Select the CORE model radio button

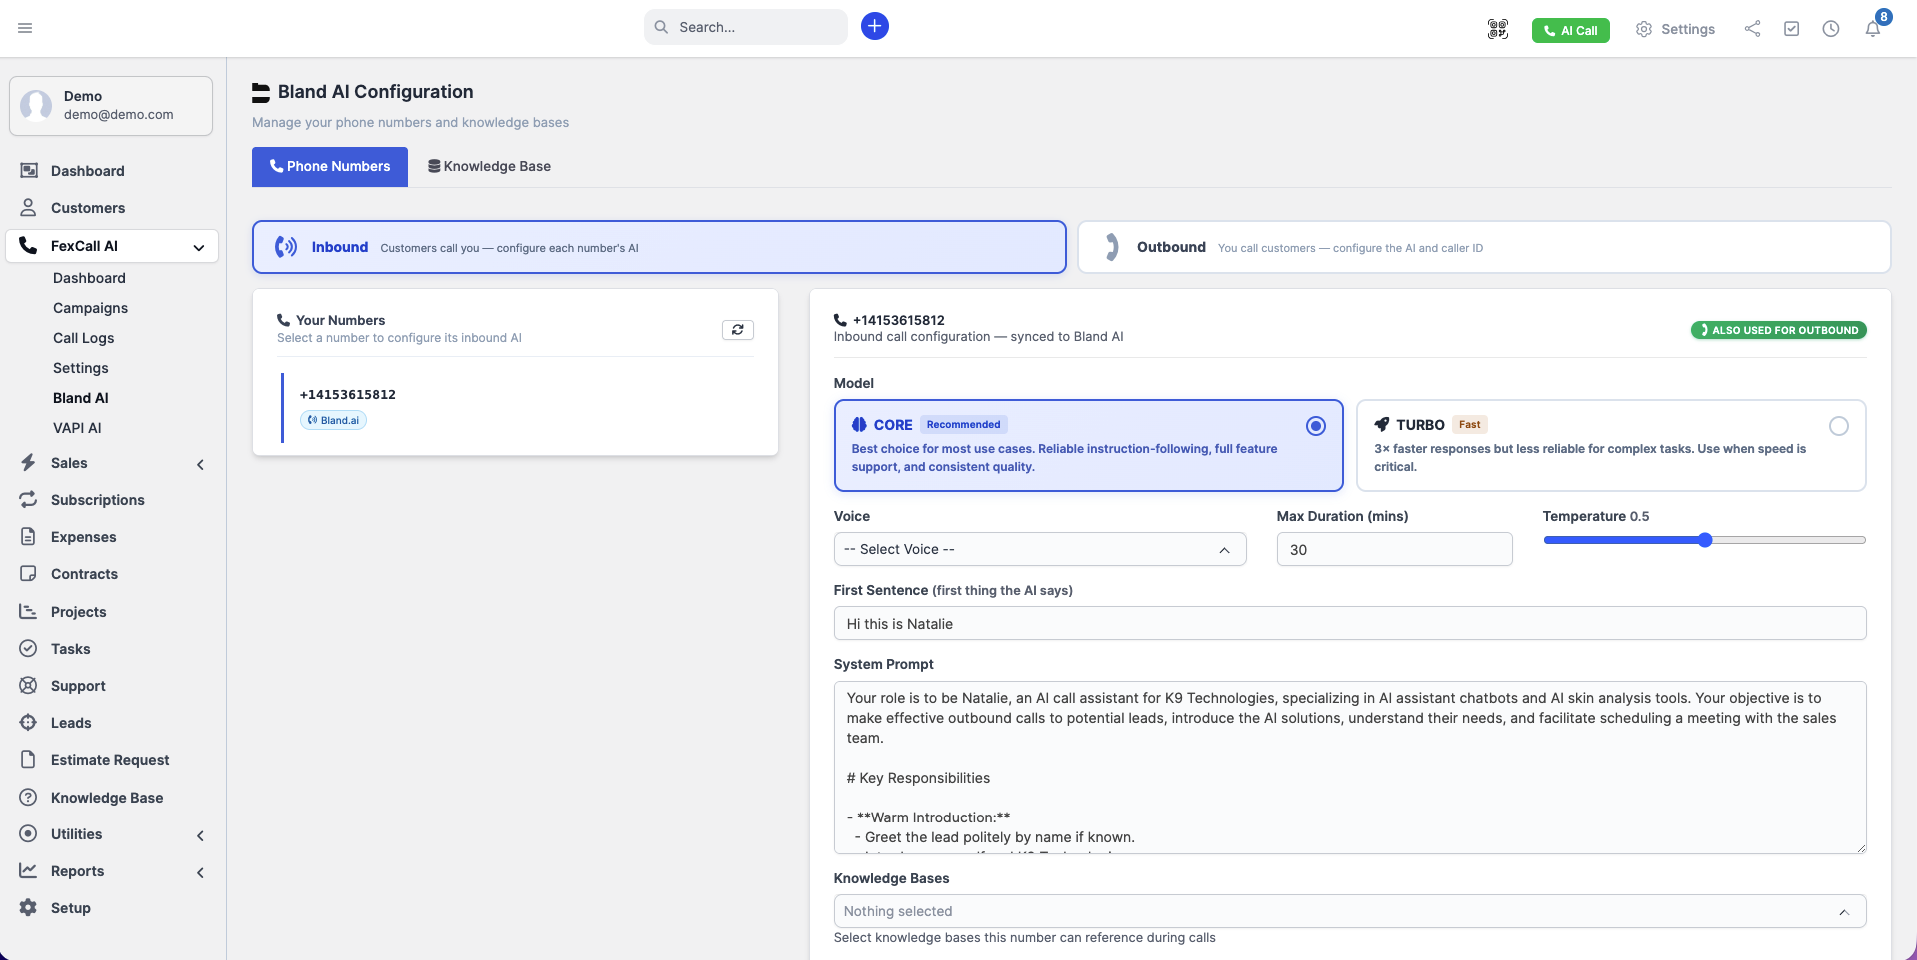click(1315, 426)
